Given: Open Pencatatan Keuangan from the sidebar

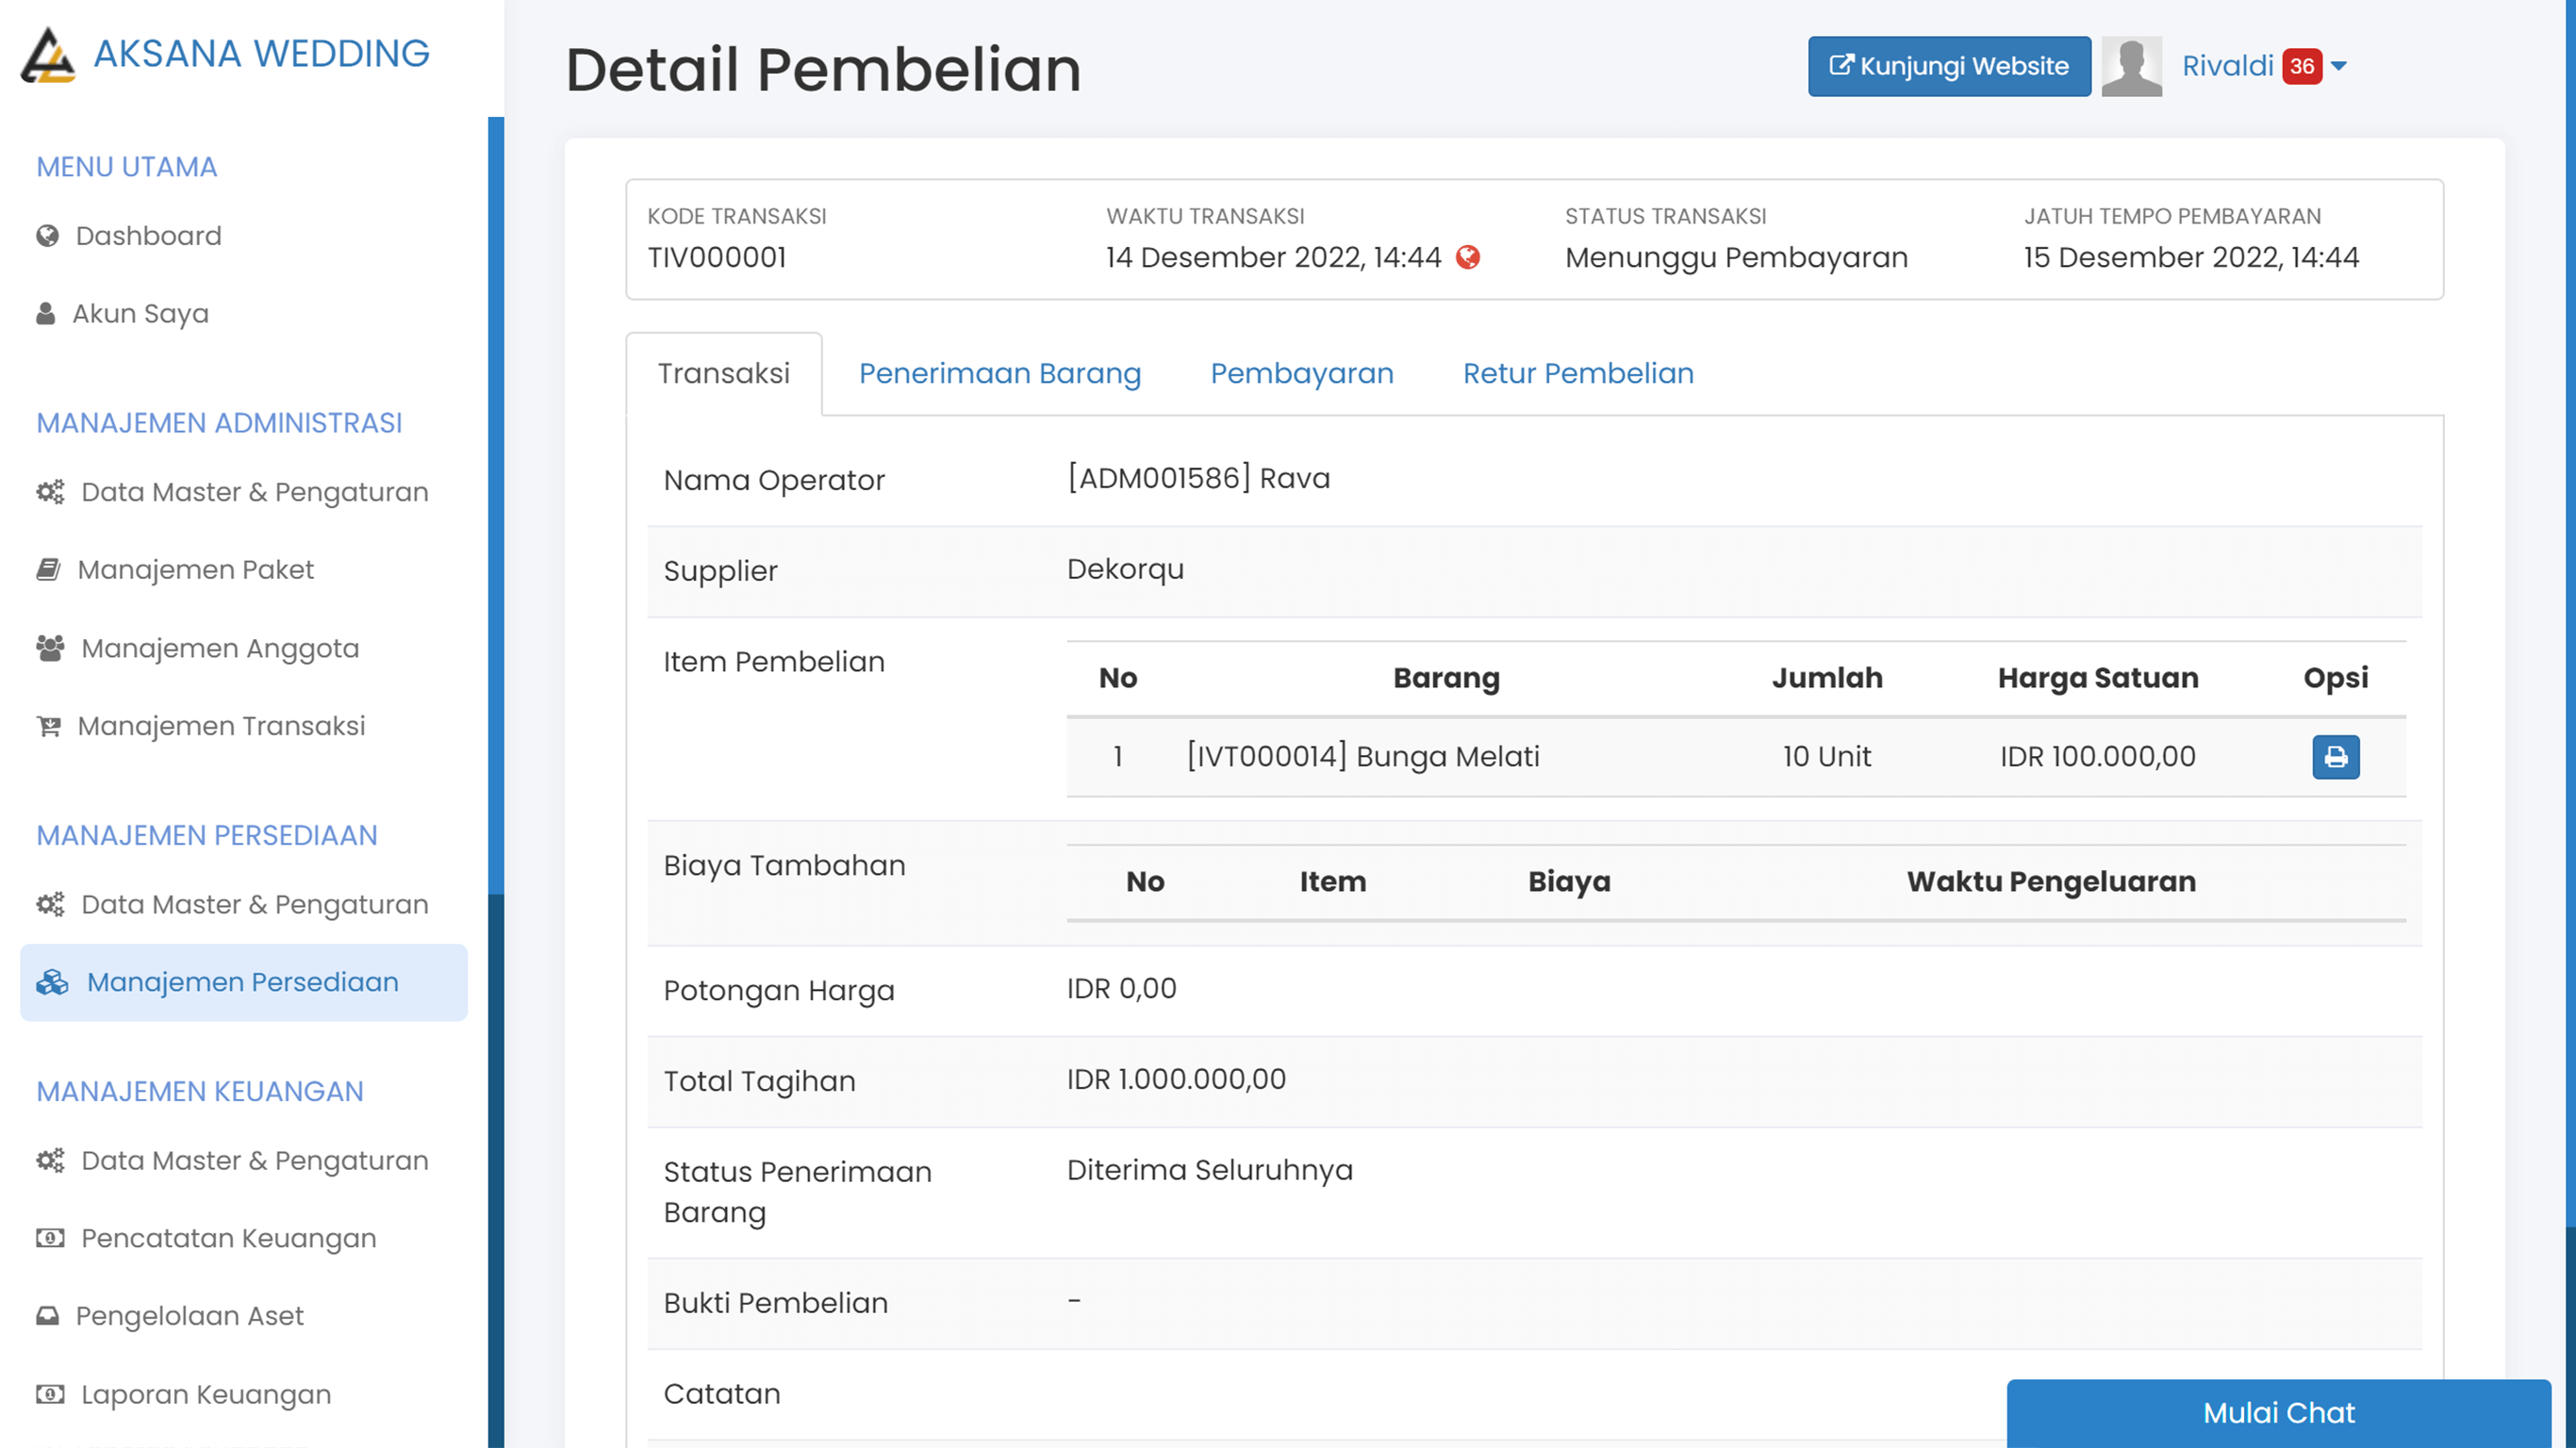Looking at the screenshot, I should point(227,1238).
